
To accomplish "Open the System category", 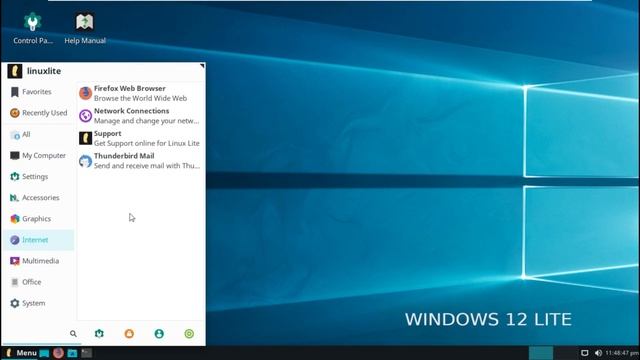I will click(x=38, y=303).
